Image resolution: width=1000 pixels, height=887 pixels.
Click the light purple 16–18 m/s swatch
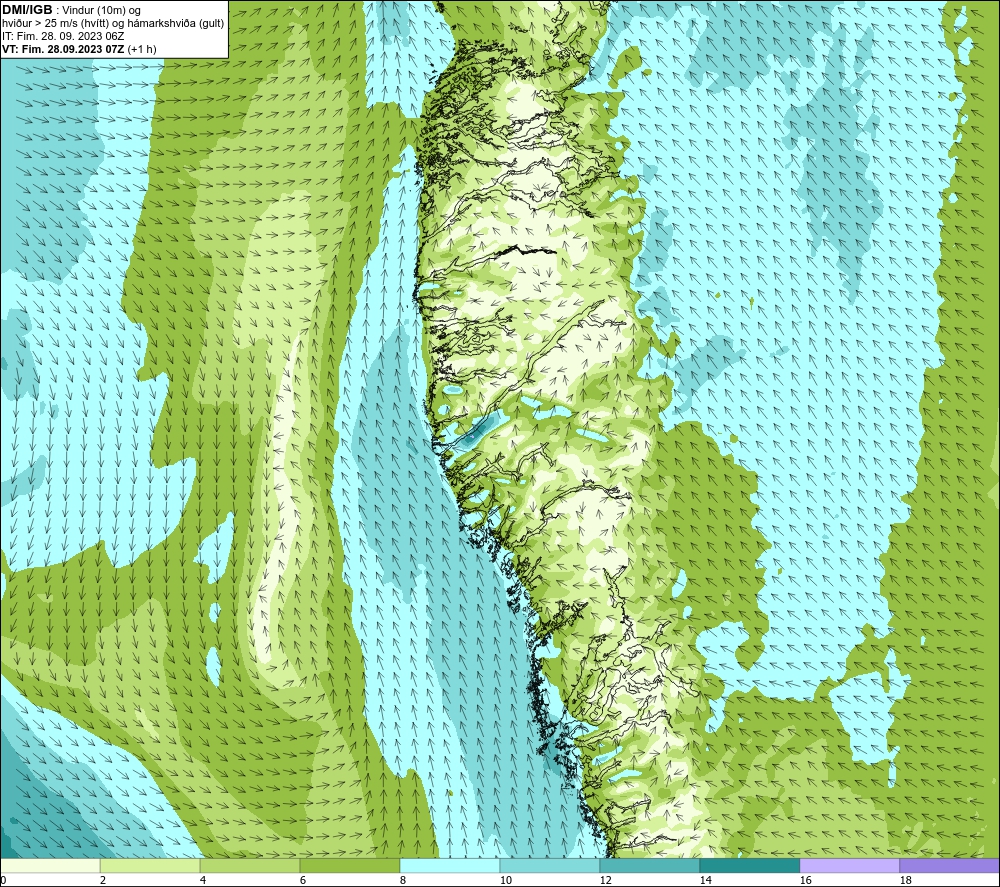[x=849, y=865]
